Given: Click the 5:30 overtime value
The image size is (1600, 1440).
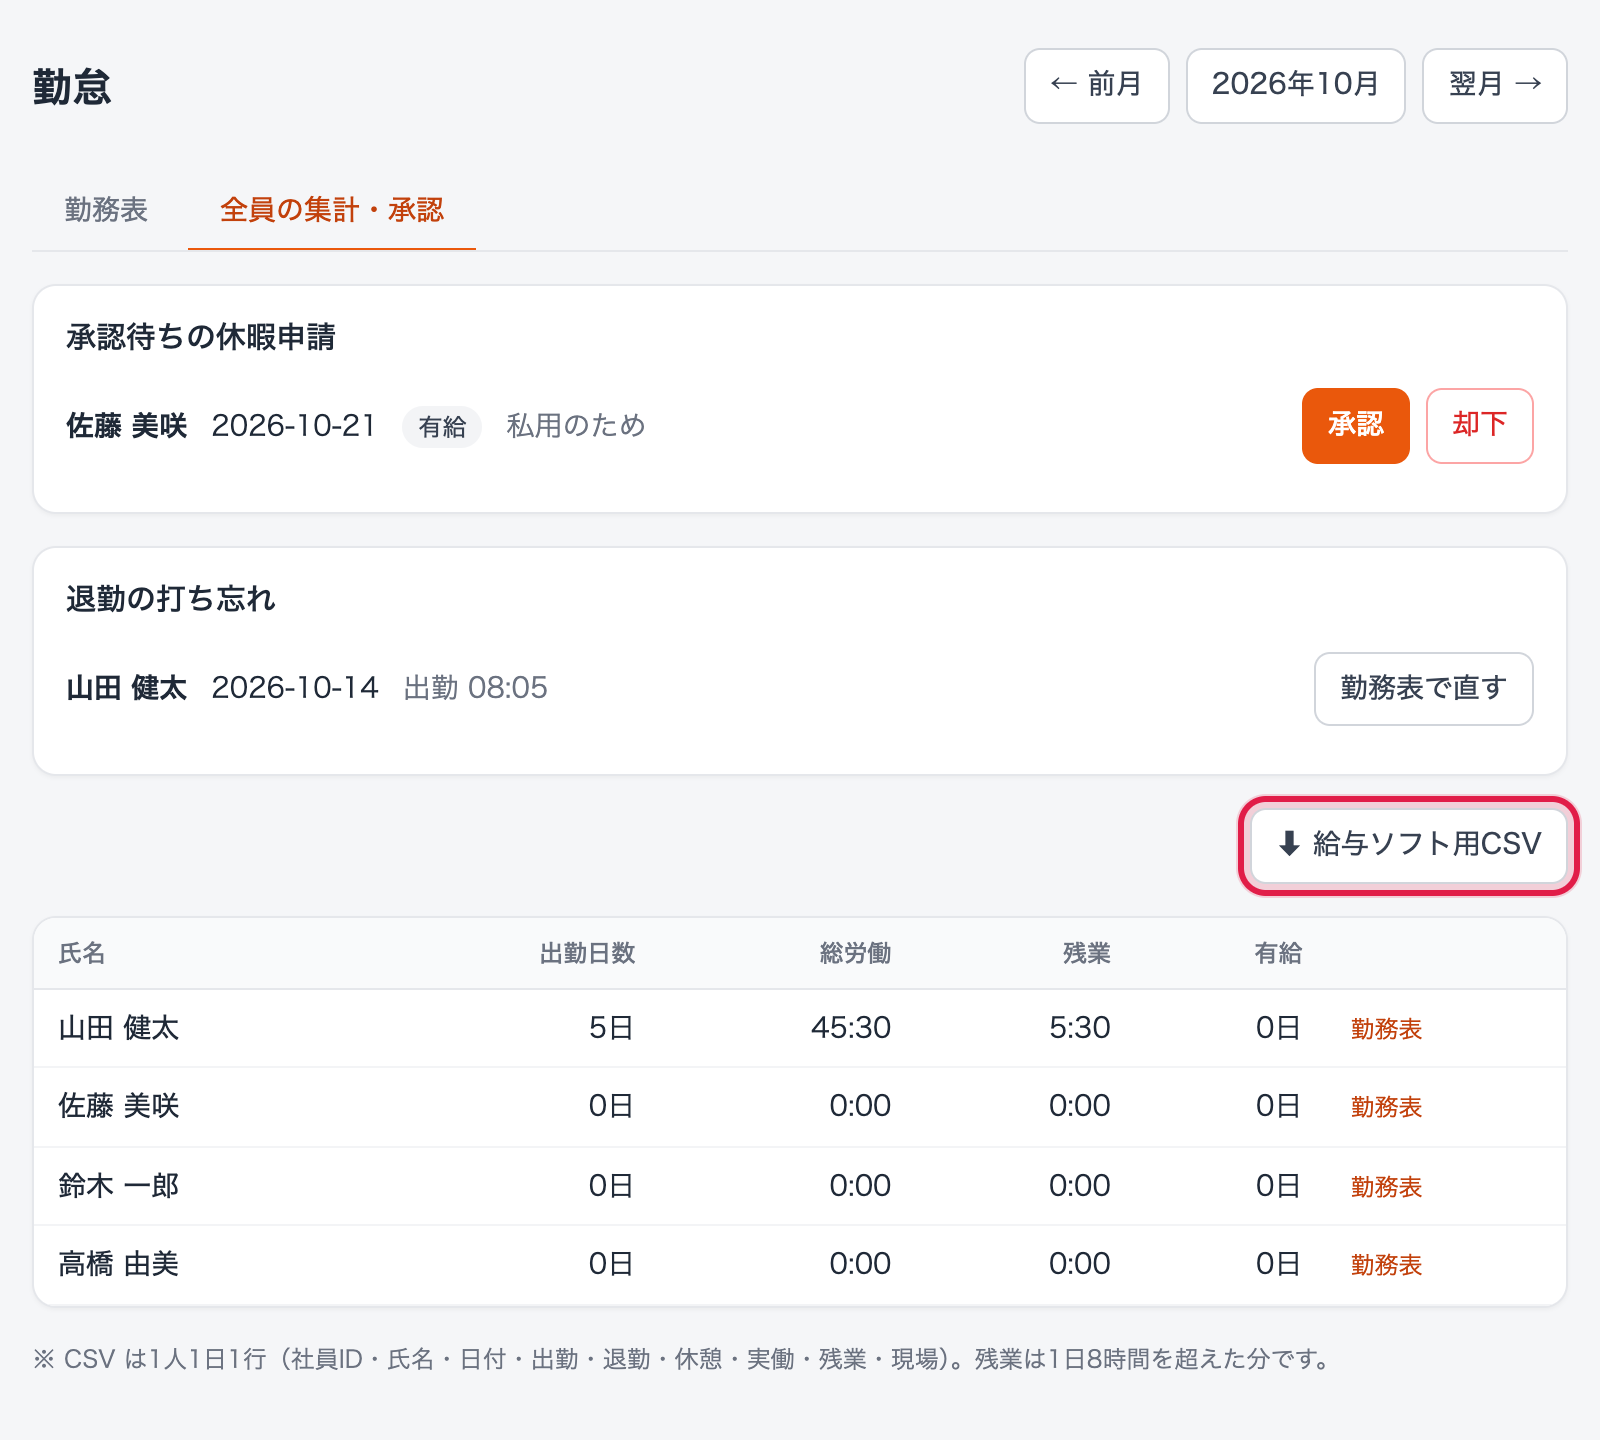Looking at the screenshot, I should pos(1080,1028).
